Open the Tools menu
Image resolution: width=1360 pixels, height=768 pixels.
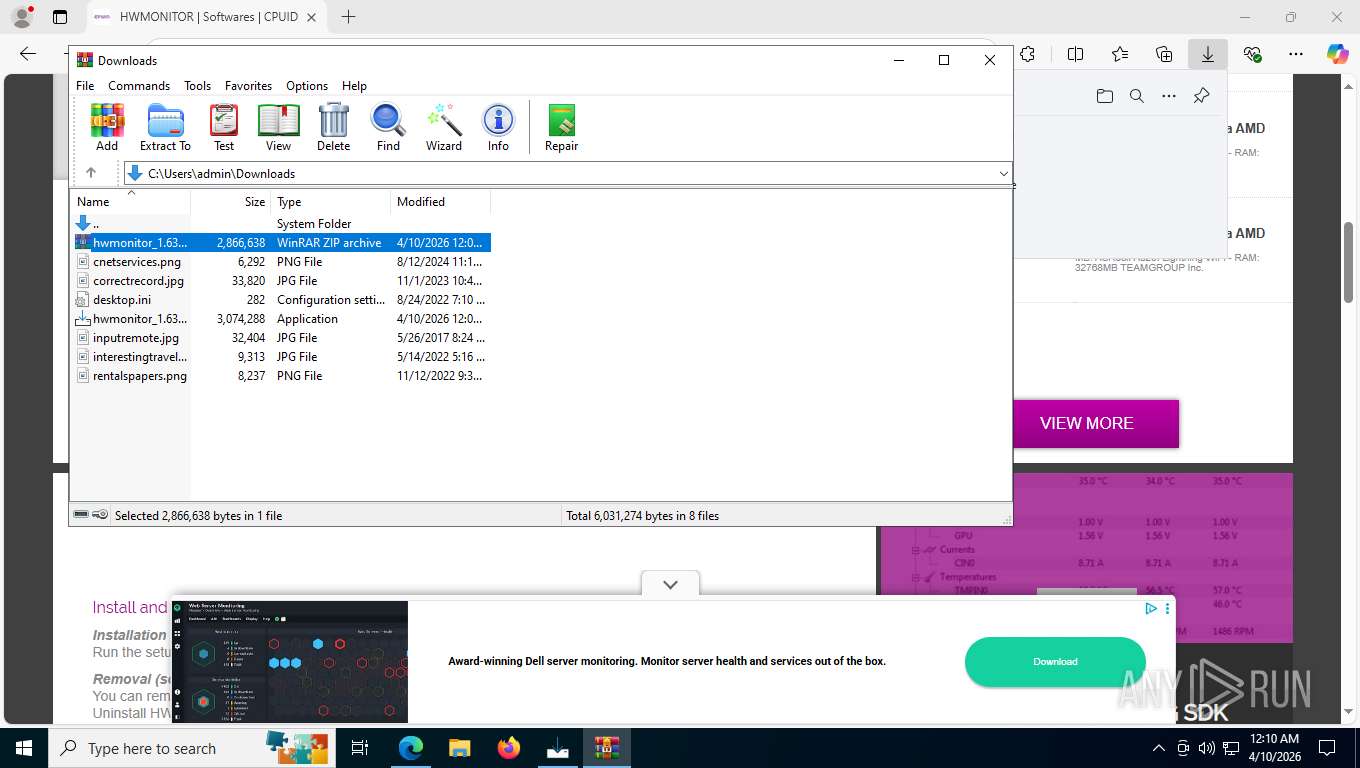tap(197, 86)
